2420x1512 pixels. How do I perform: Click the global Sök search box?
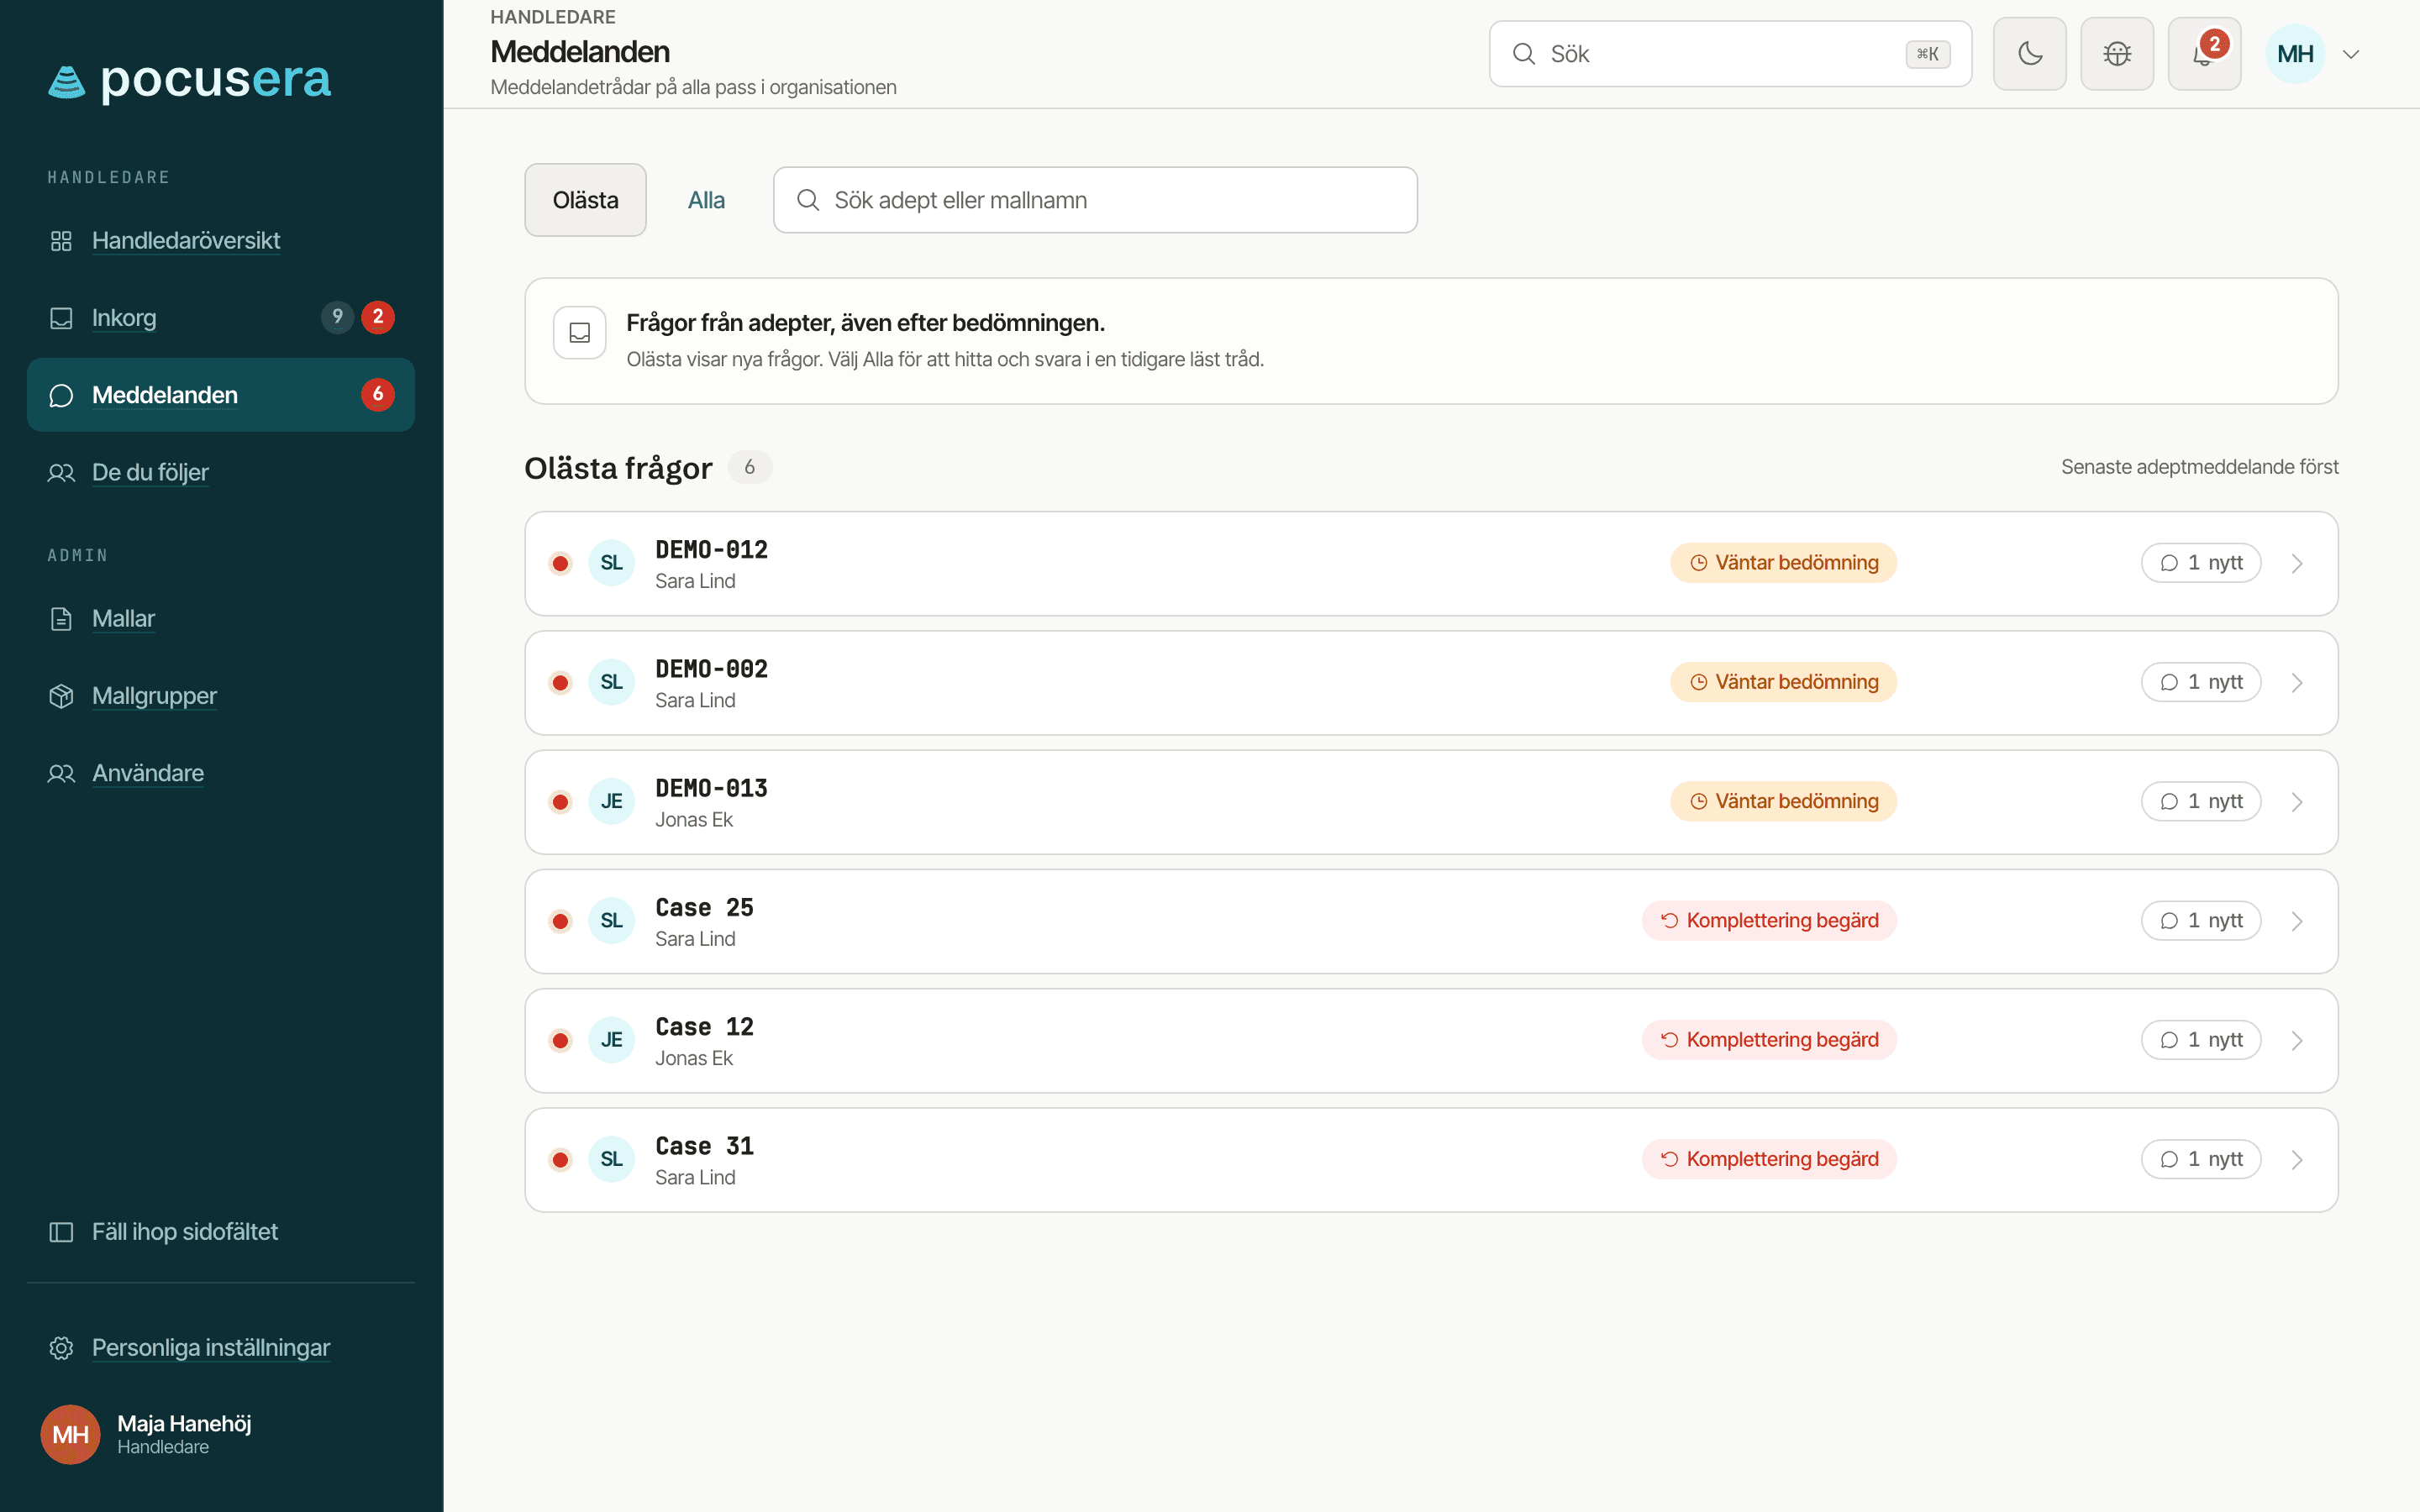pos(1730,54)
